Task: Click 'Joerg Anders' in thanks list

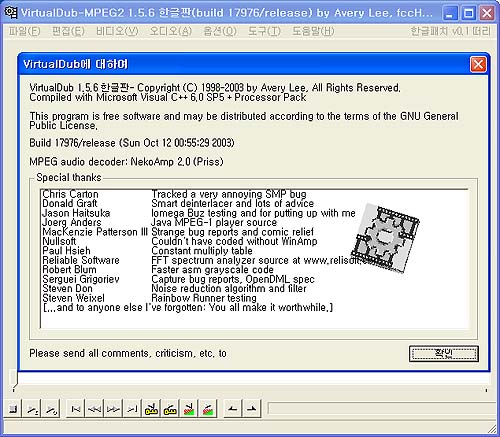Action: tap(72, 222)
